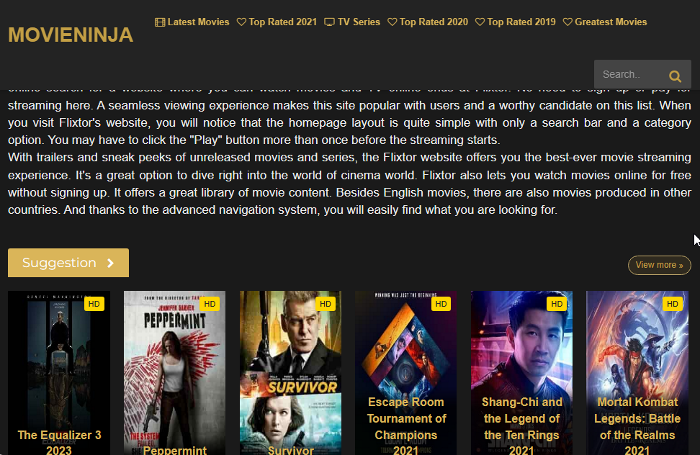Click the Suggestion button
The width and height of the screenshot is (700, 455).
[68, 263]
